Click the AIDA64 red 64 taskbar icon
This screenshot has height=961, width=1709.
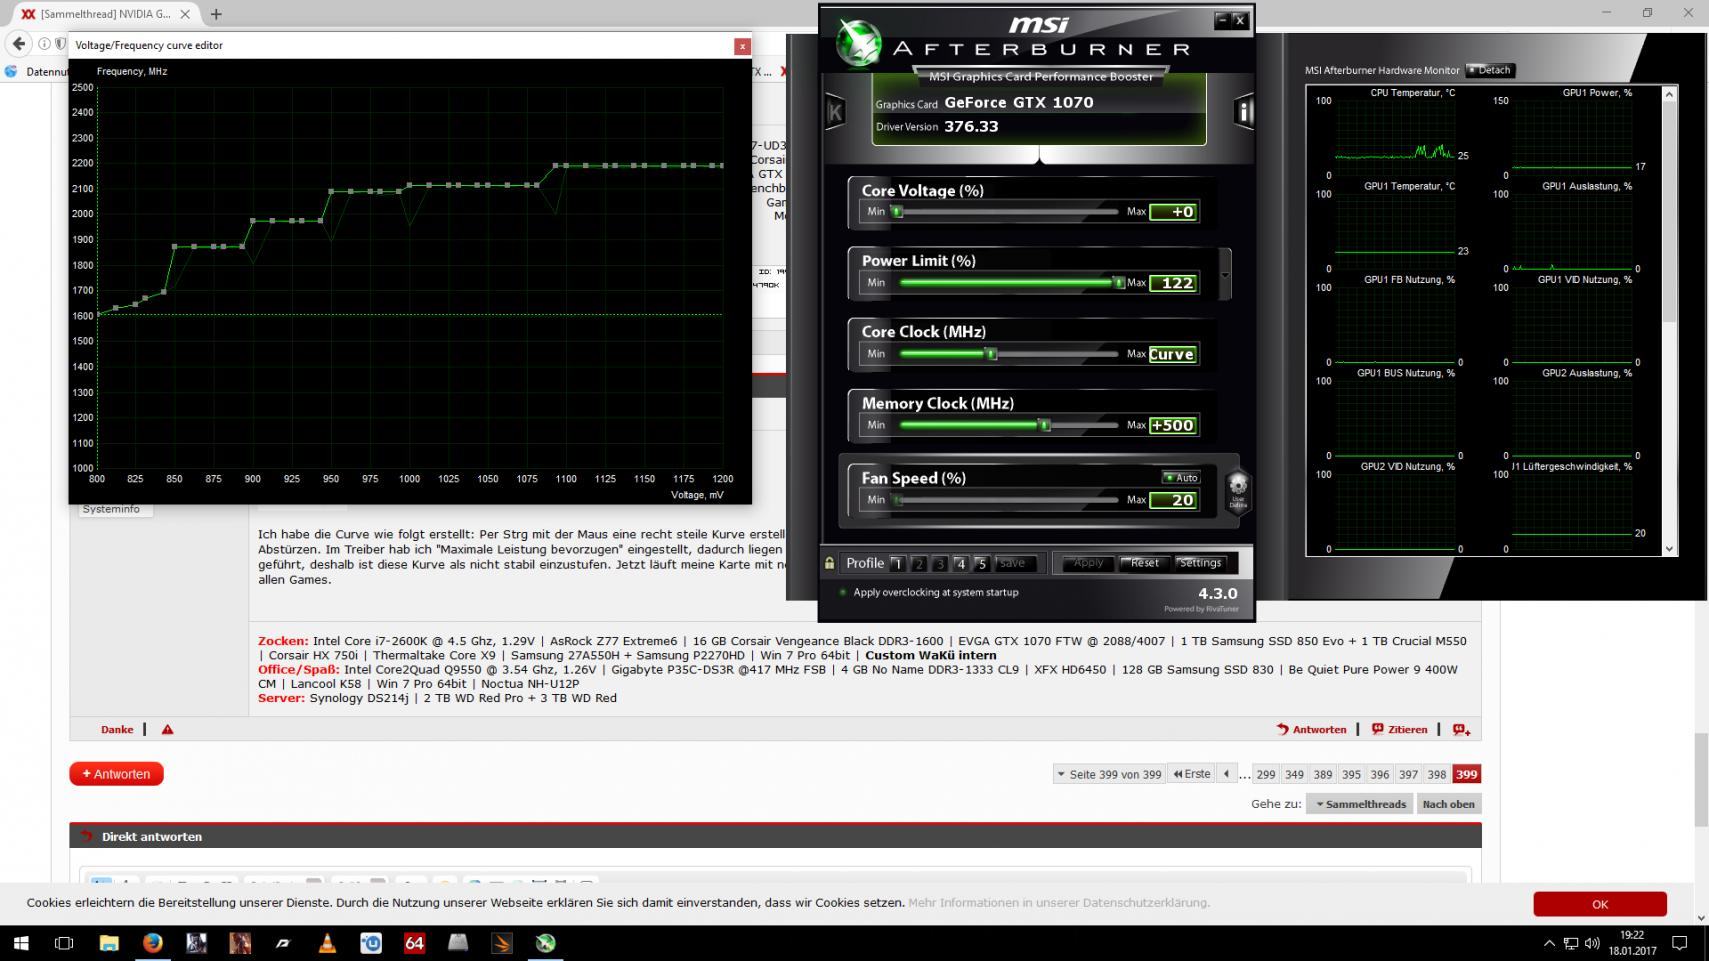point(414,943)
